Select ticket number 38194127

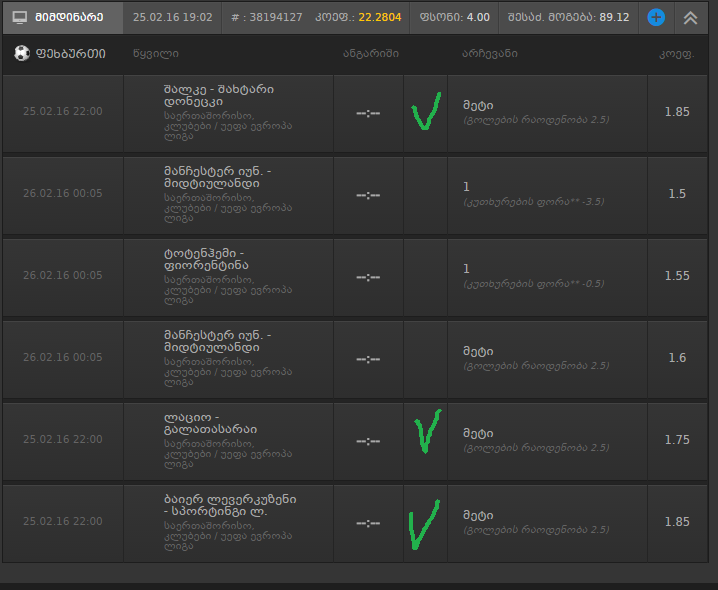pyautogui.click(x=276, y=17)
